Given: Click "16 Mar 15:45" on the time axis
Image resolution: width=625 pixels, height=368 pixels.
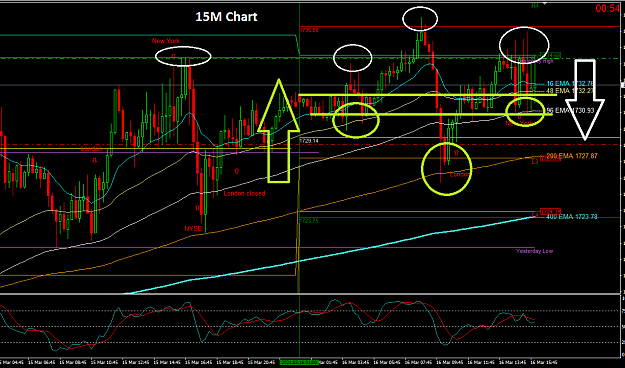Looking at the screenshot, I should (x=544, y=362).
